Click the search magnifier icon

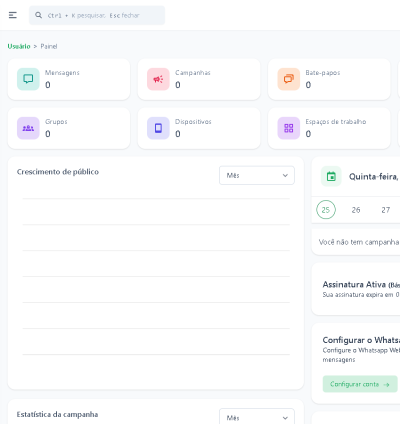pyautogui.click(x=39, y=15)
